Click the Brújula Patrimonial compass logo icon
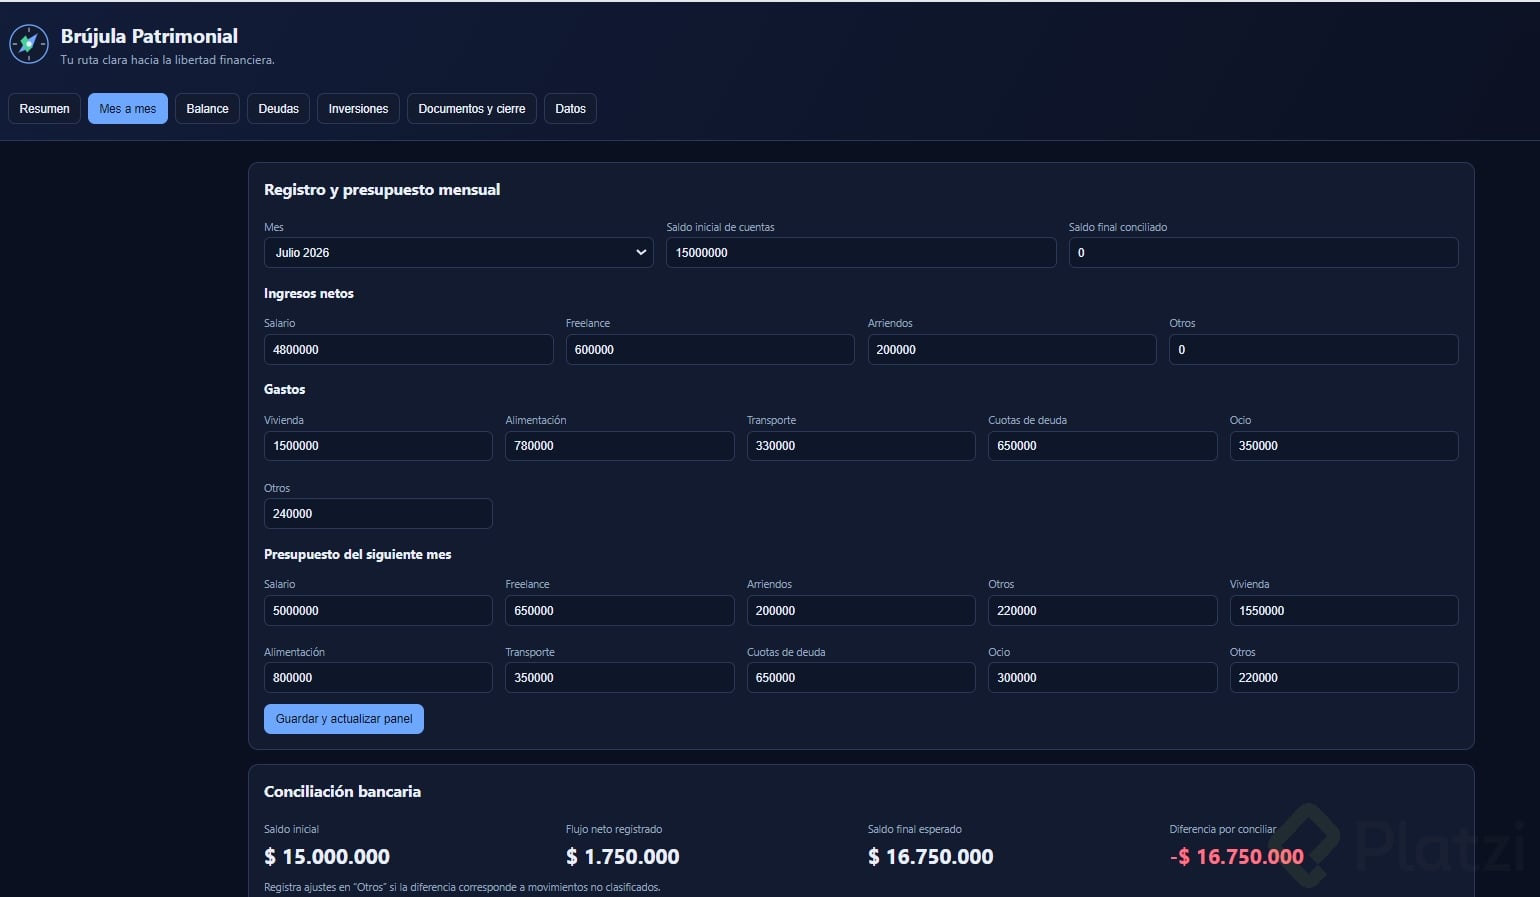Image resolution: width=1540 pixels, height=897 pixels. (29, 44)
